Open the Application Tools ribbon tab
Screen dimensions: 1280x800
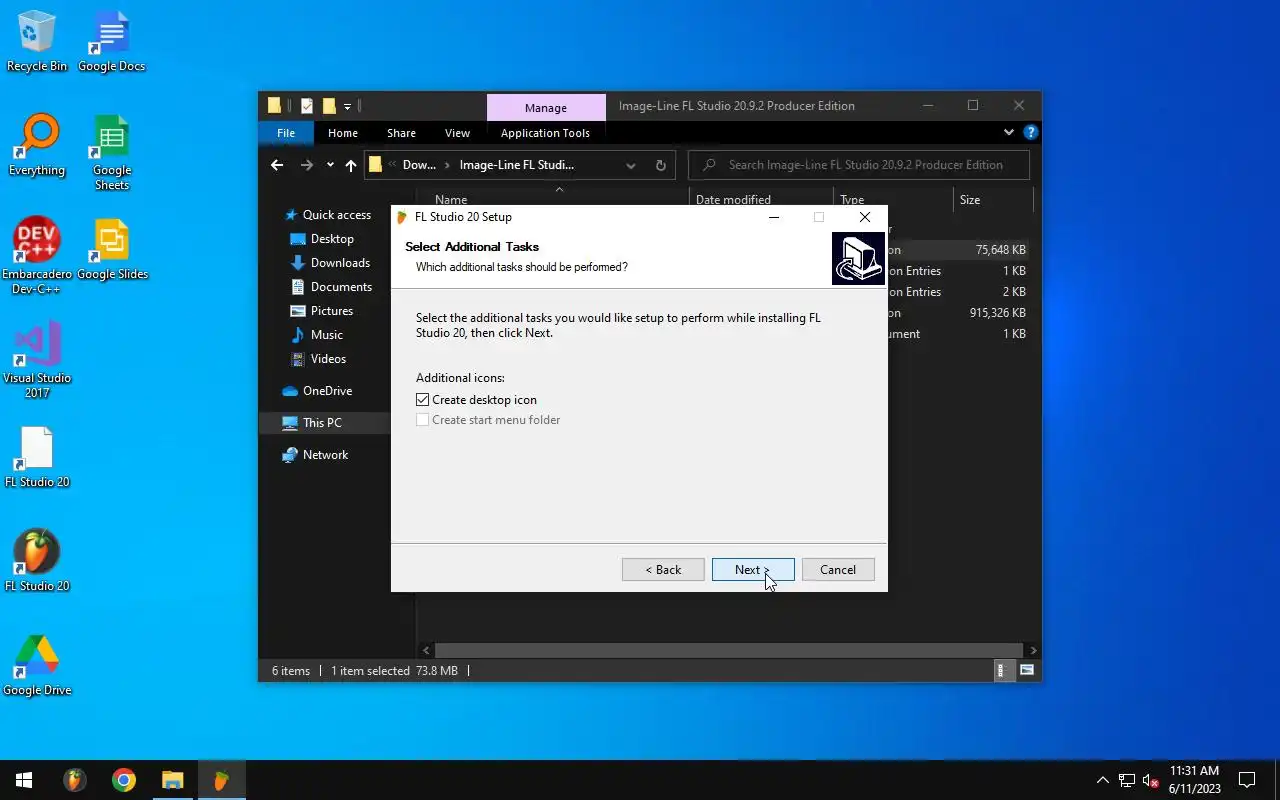[545, 133]
